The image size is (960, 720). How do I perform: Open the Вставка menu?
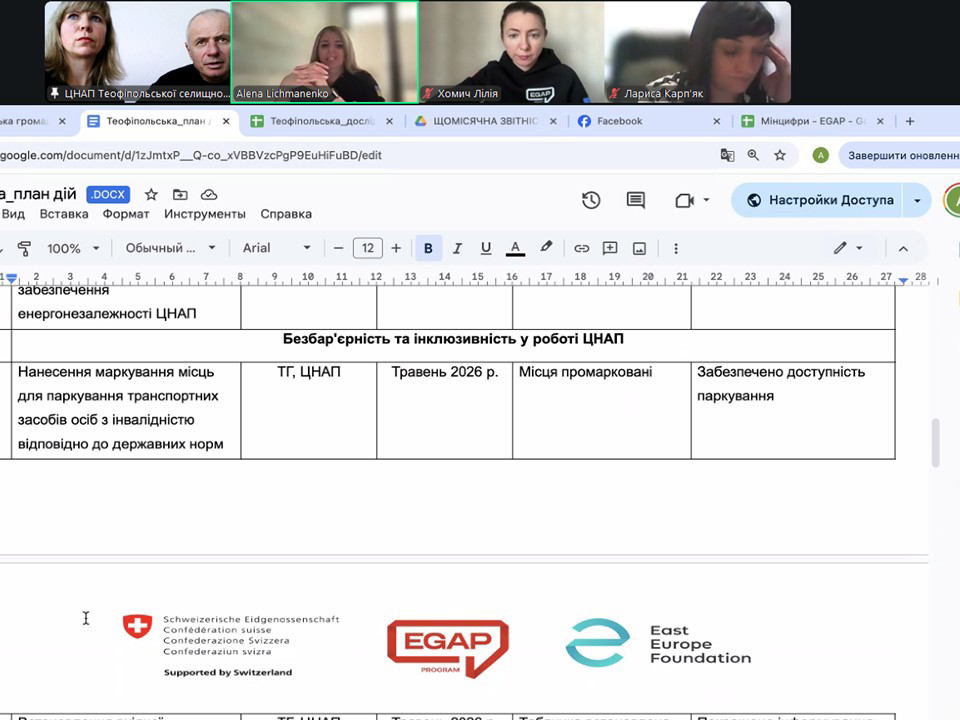coord(64,214)
